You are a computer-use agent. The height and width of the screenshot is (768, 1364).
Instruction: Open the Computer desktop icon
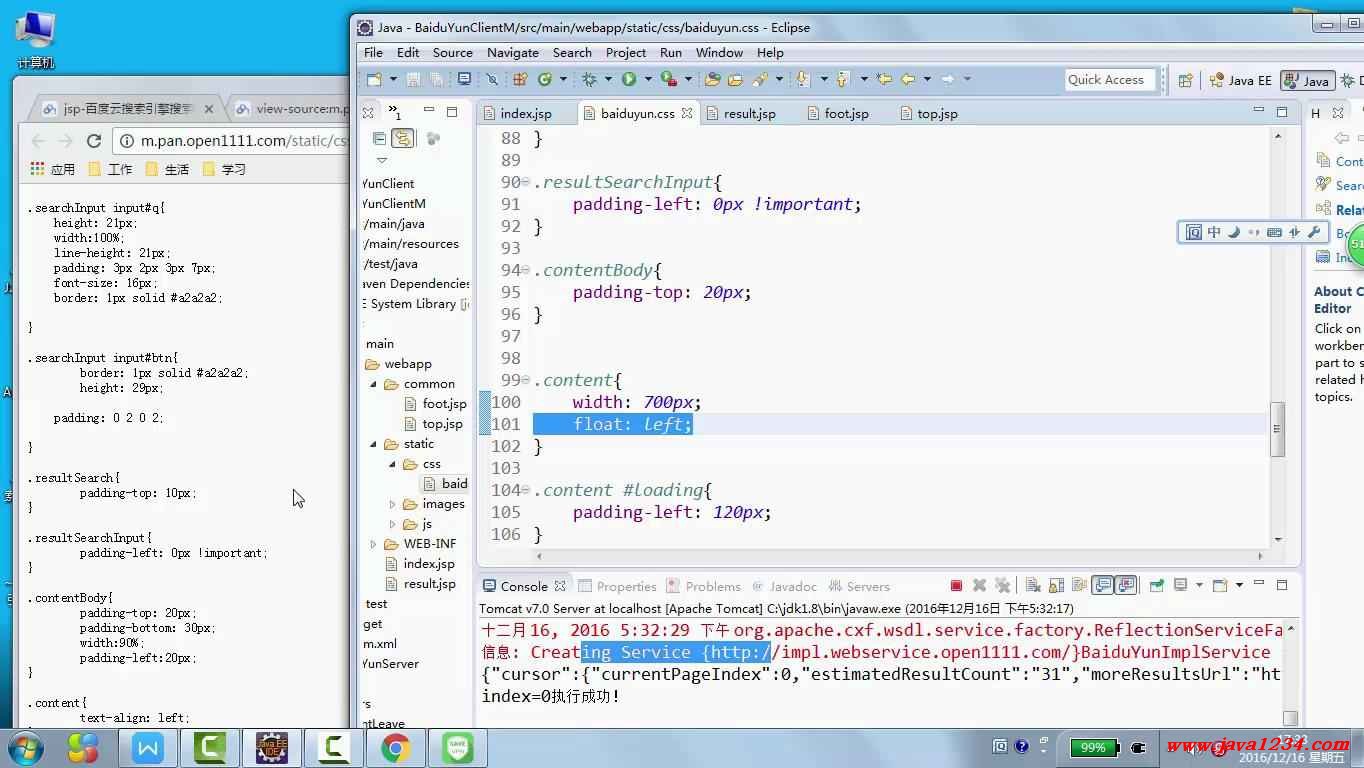tap(36, 40)
